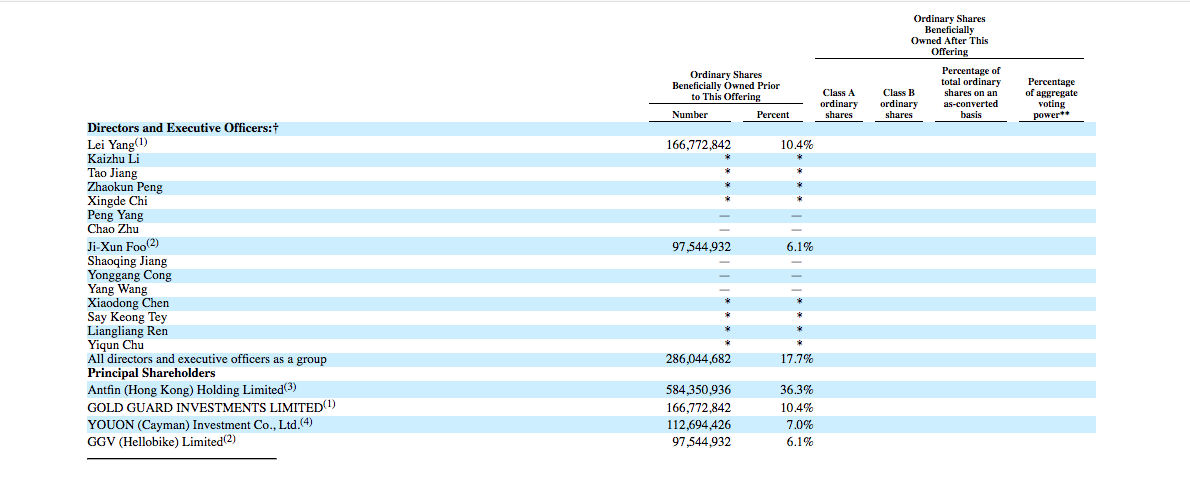The width and height of the screenshot is (1190, 483).
Task: Click the value 286,044,682
Action: [698, 359]
